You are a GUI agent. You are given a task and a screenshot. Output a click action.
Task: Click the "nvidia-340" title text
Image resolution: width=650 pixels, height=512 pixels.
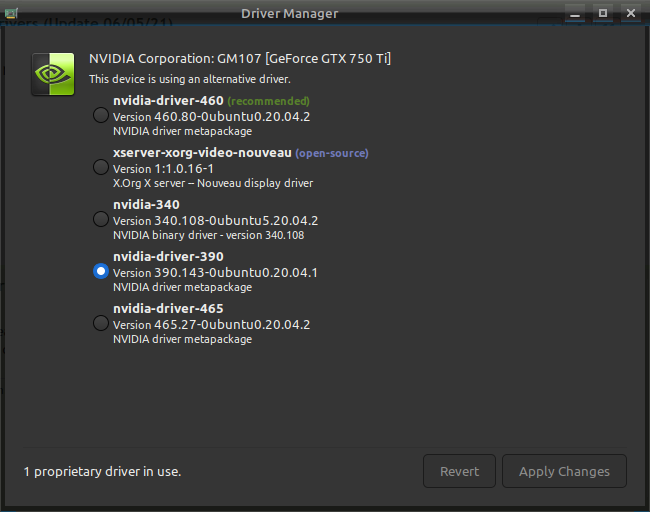coord(146,205)
